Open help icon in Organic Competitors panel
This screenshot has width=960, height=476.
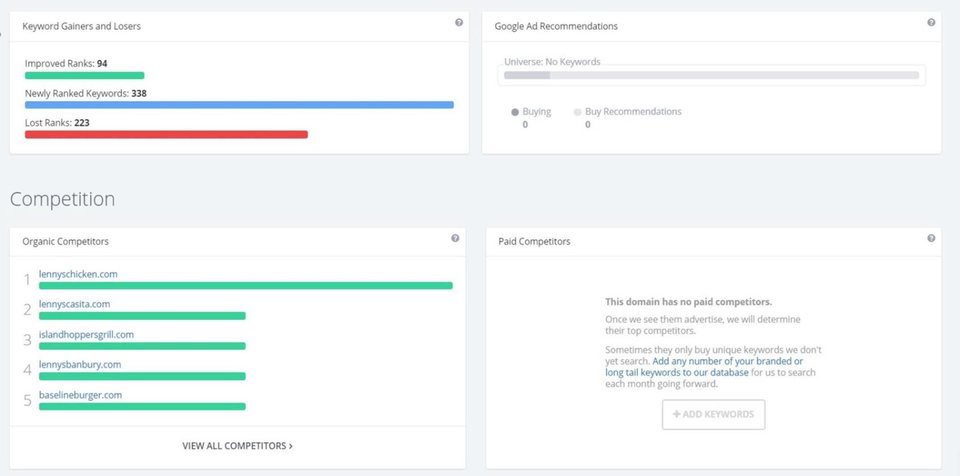coord(455,238)
